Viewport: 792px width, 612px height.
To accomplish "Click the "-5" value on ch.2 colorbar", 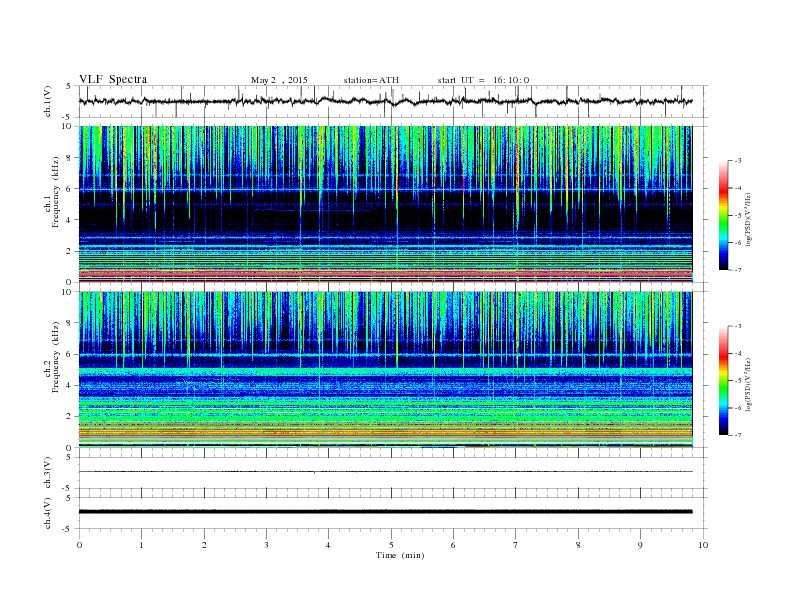I will (738, 381).
